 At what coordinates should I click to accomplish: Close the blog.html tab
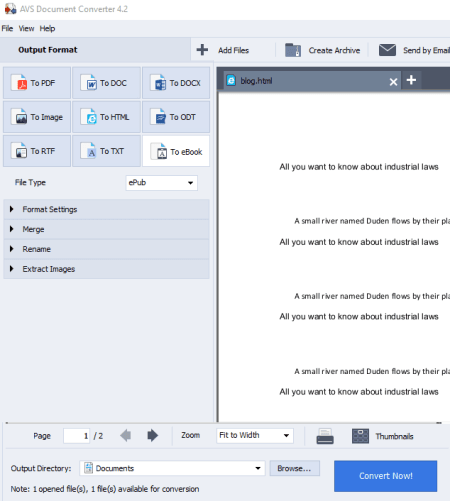pos(393,82)
